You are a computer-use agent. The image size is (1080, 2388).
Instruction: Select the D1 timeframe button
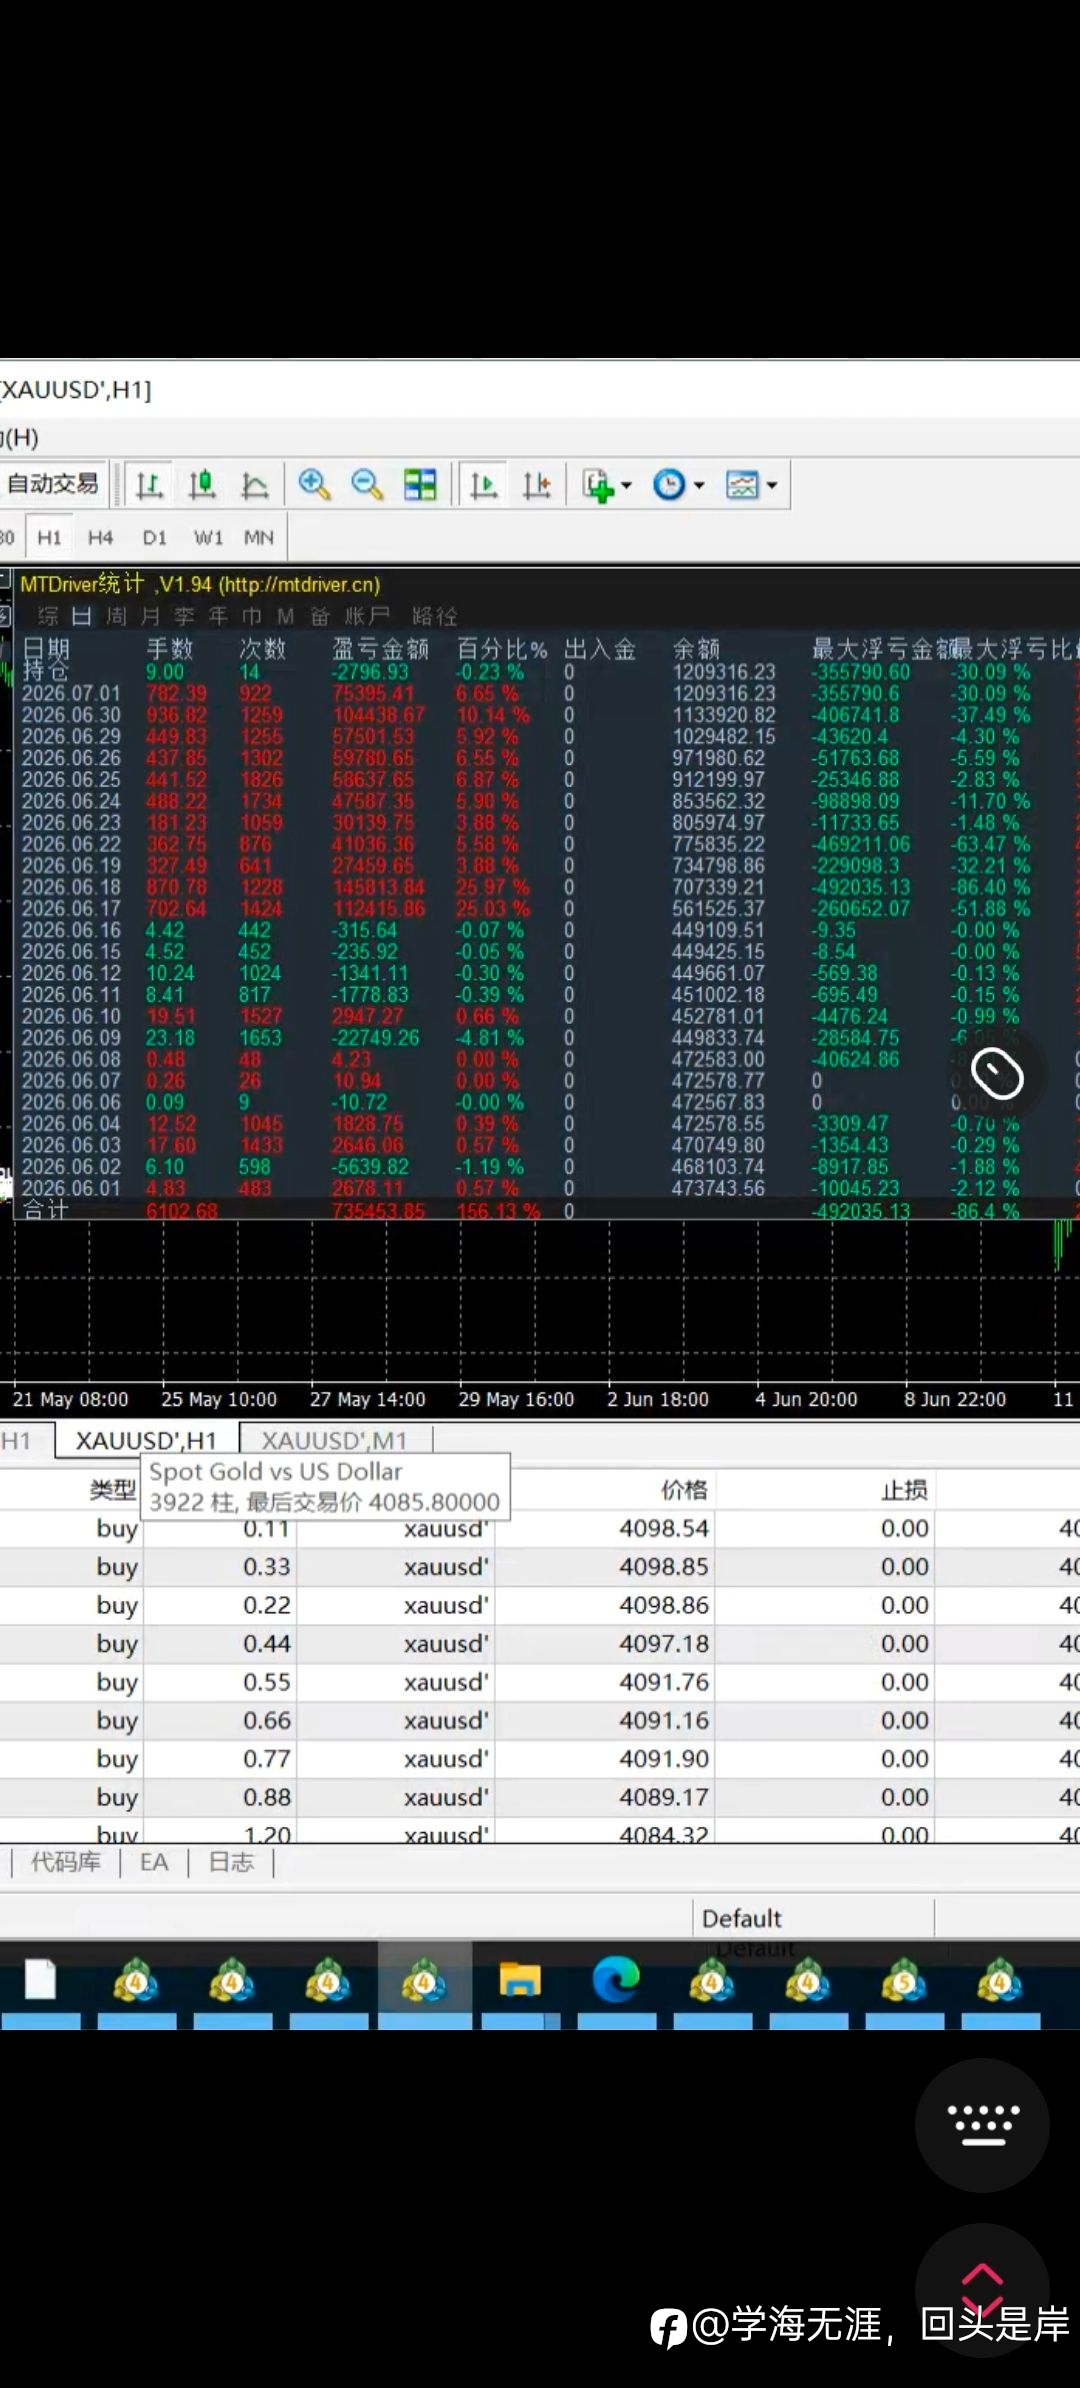pos(154,538)
